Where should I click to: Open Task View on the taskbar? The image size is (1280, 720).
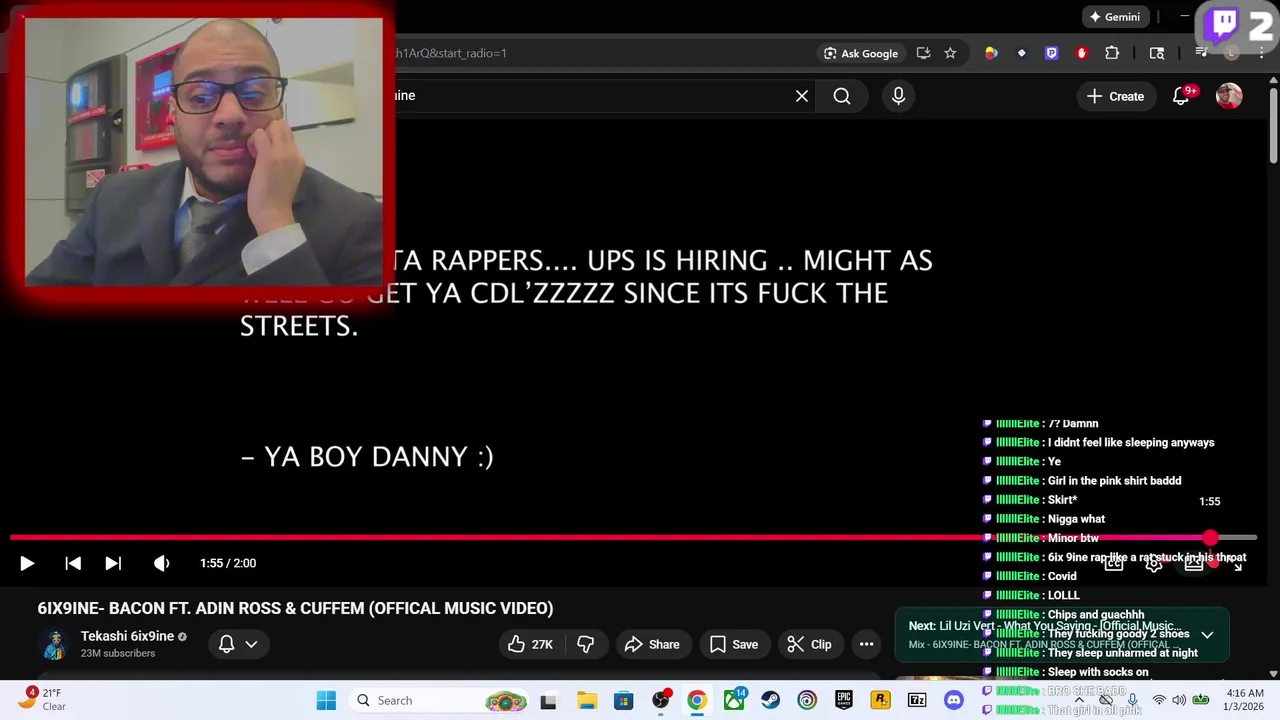coord(548,701)
